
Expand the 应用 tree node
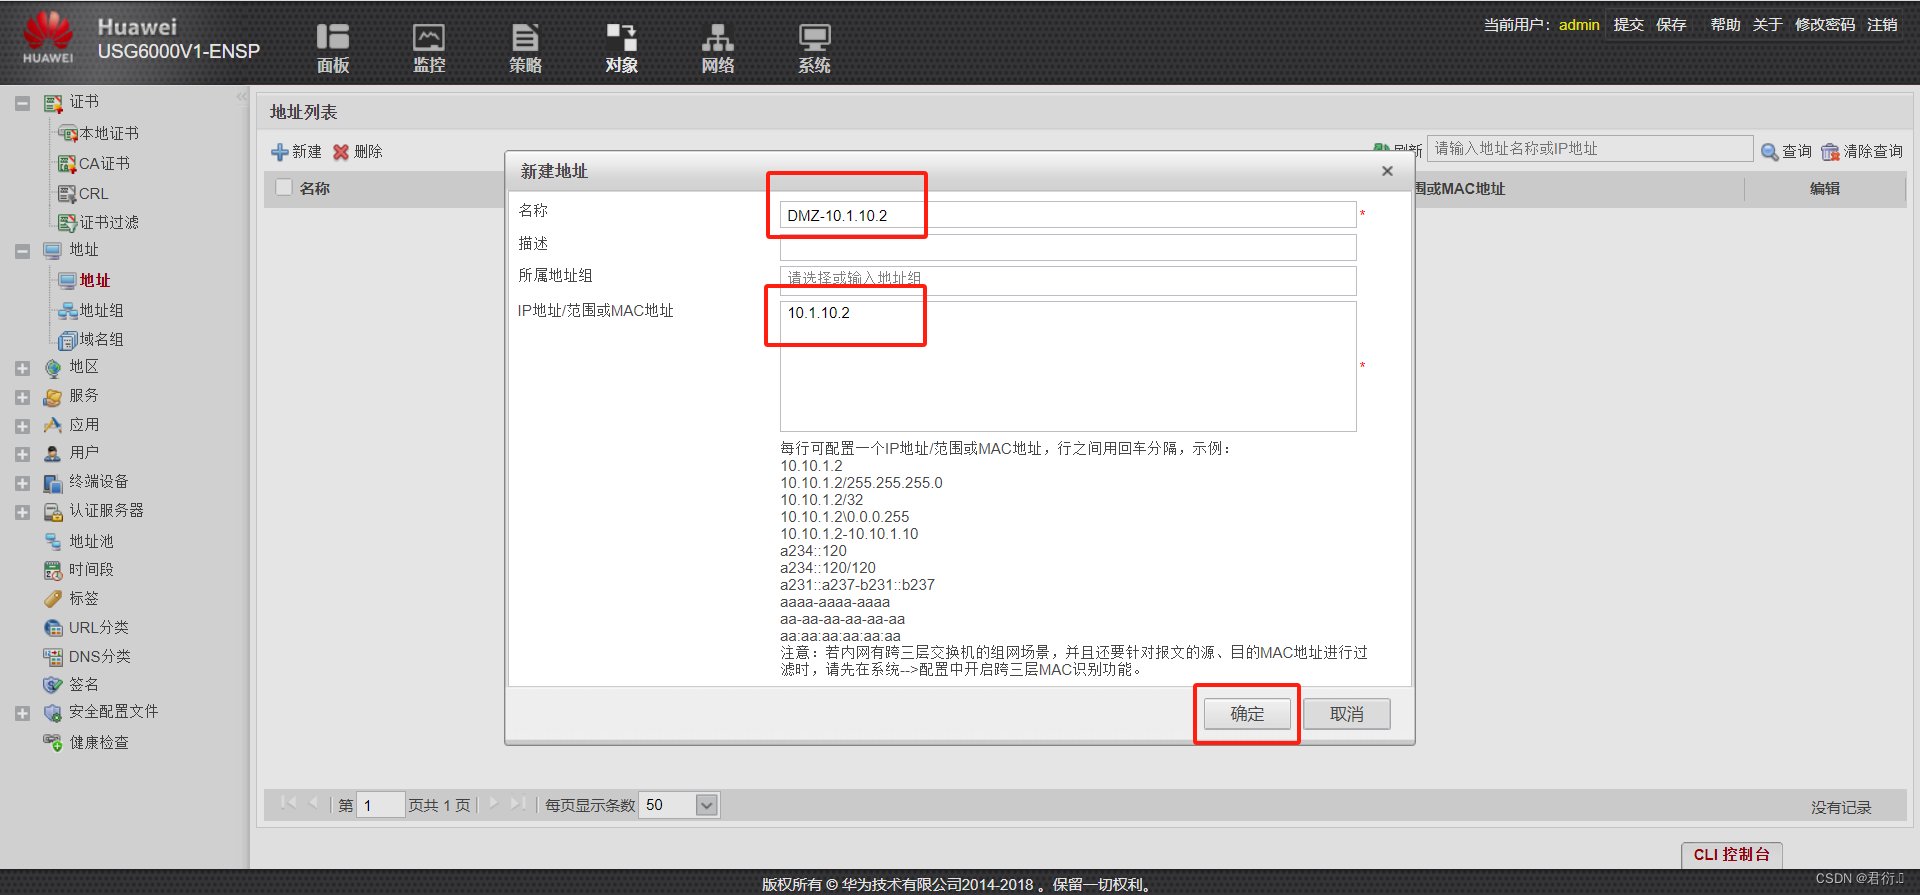(x=22, y=426)
